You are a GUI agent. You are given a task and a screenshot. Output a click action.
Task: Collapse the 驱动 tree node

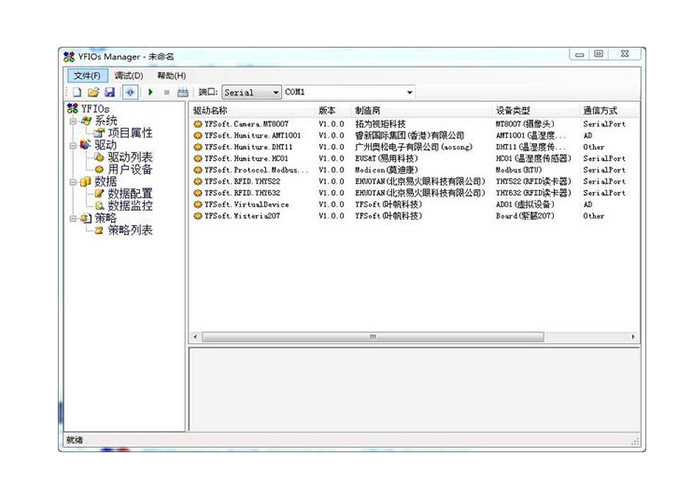pyautogui.click(x=73, y=146)
